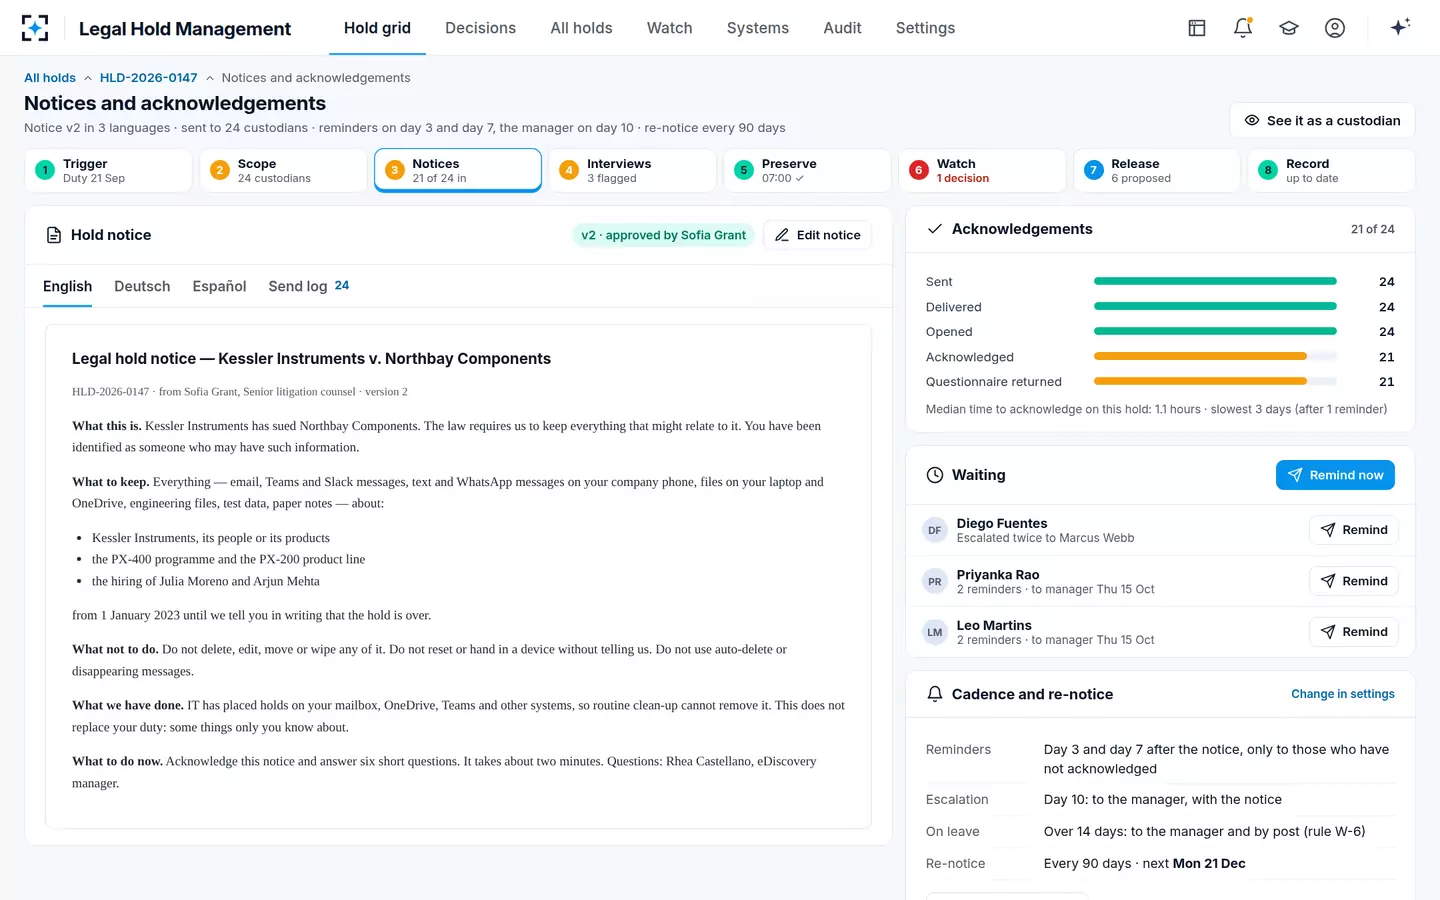Screen dimensions: 1440x900
Task: Select the English notice tab
Action: [67, 286]
